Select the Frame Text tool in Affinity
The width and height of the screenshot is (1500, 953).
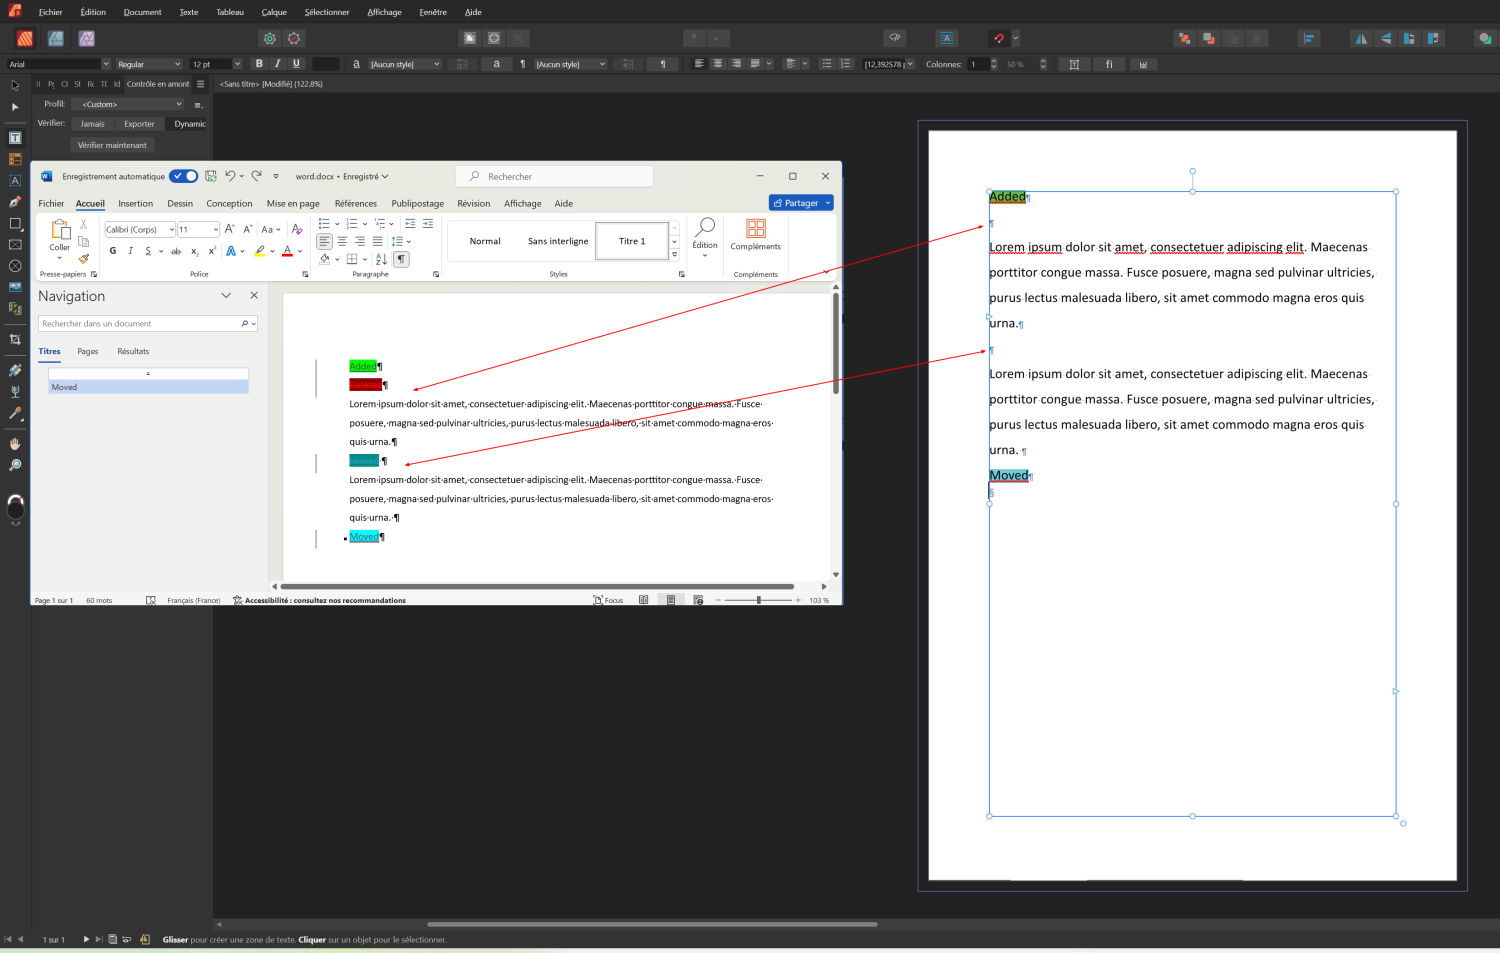point(15,138)
